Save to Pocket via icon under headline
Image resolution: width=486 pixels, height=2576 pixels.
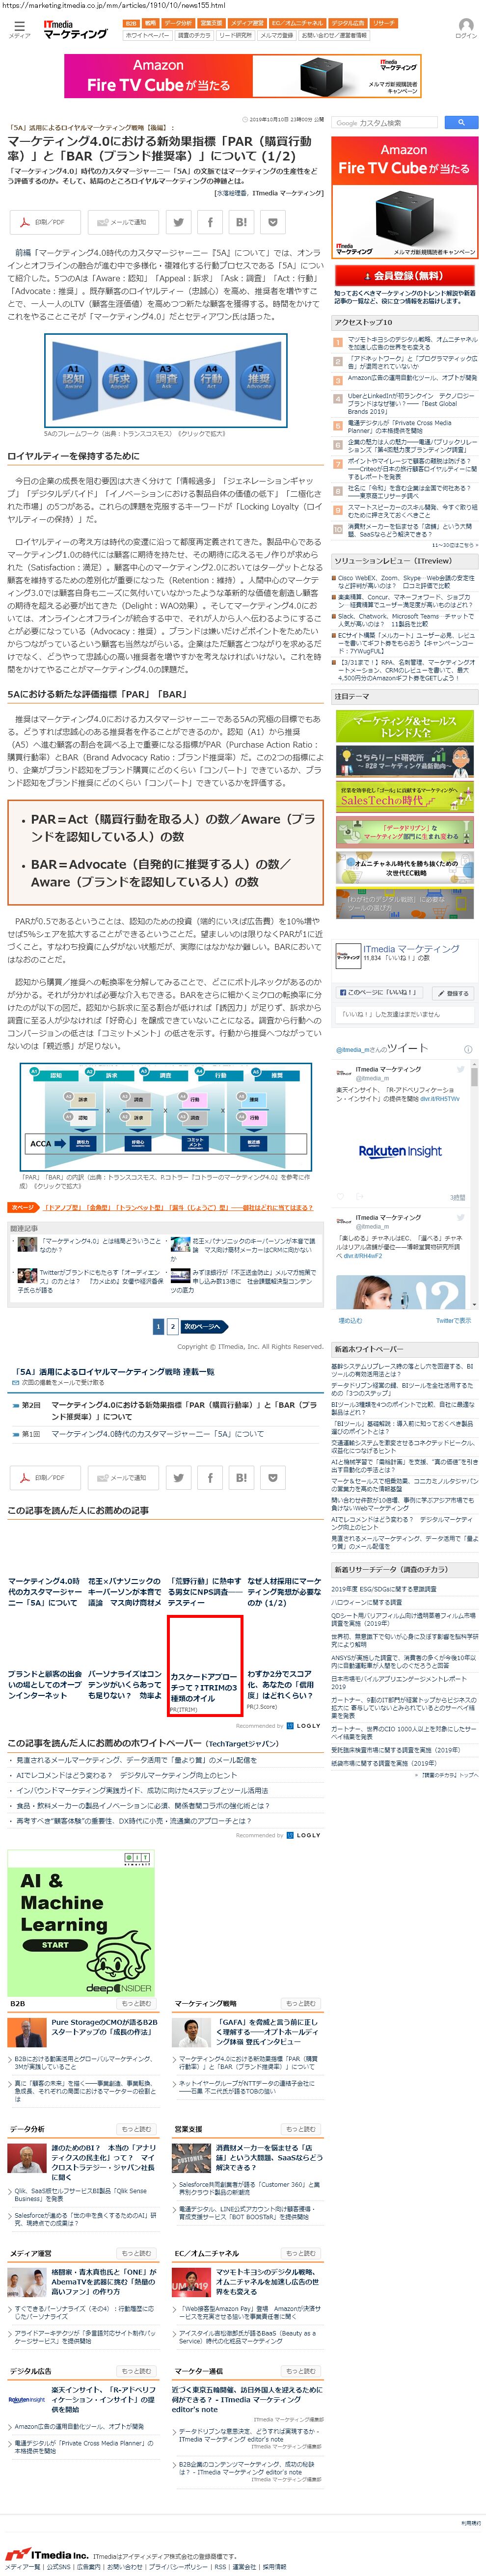coord(274,222)
